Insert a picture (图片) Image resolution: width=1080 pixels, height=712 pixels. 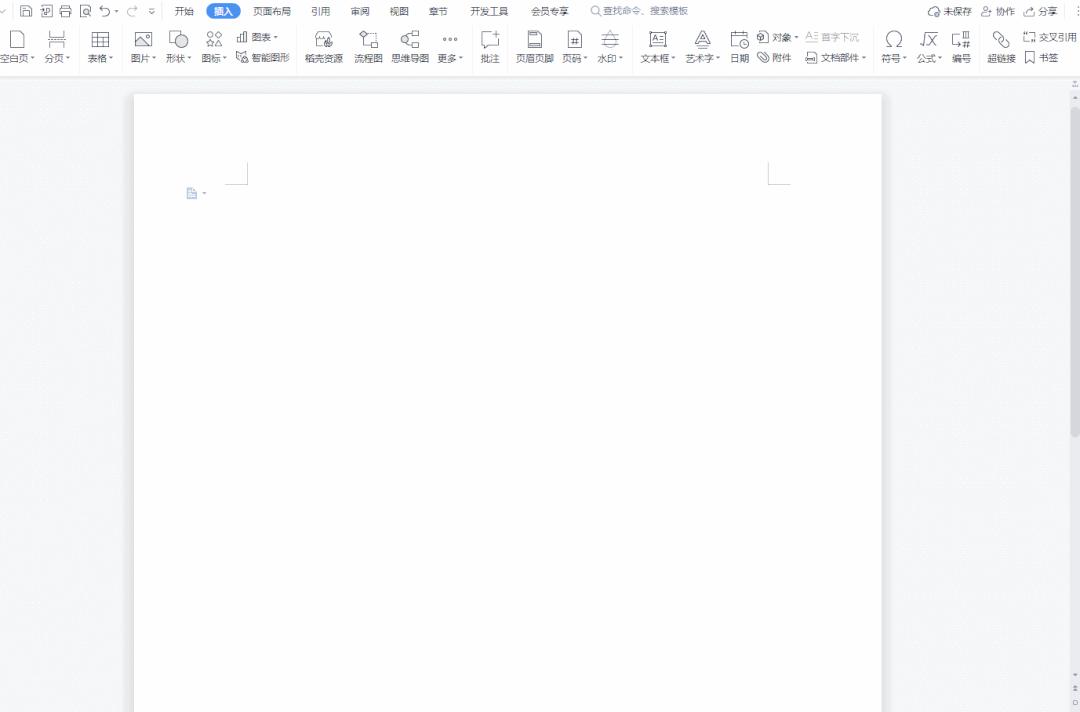[143, 47]
